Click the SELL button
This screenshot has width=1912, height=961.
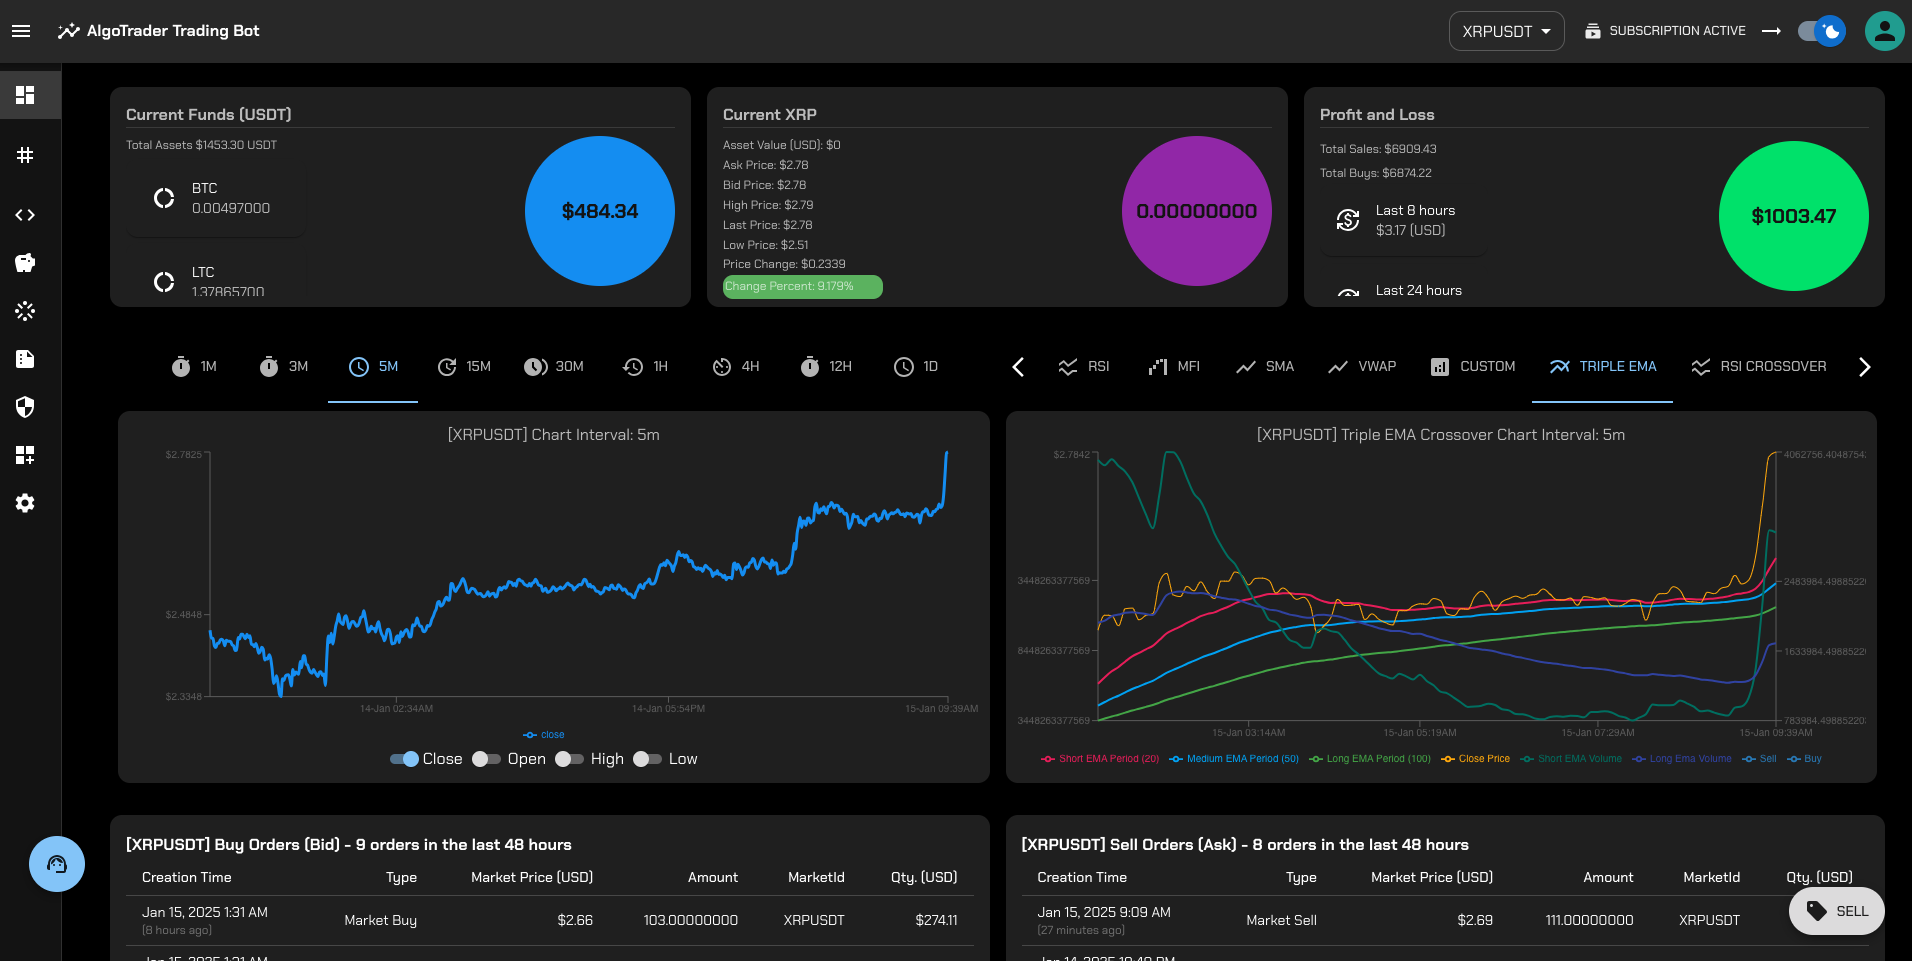(x=1836, y=911)
